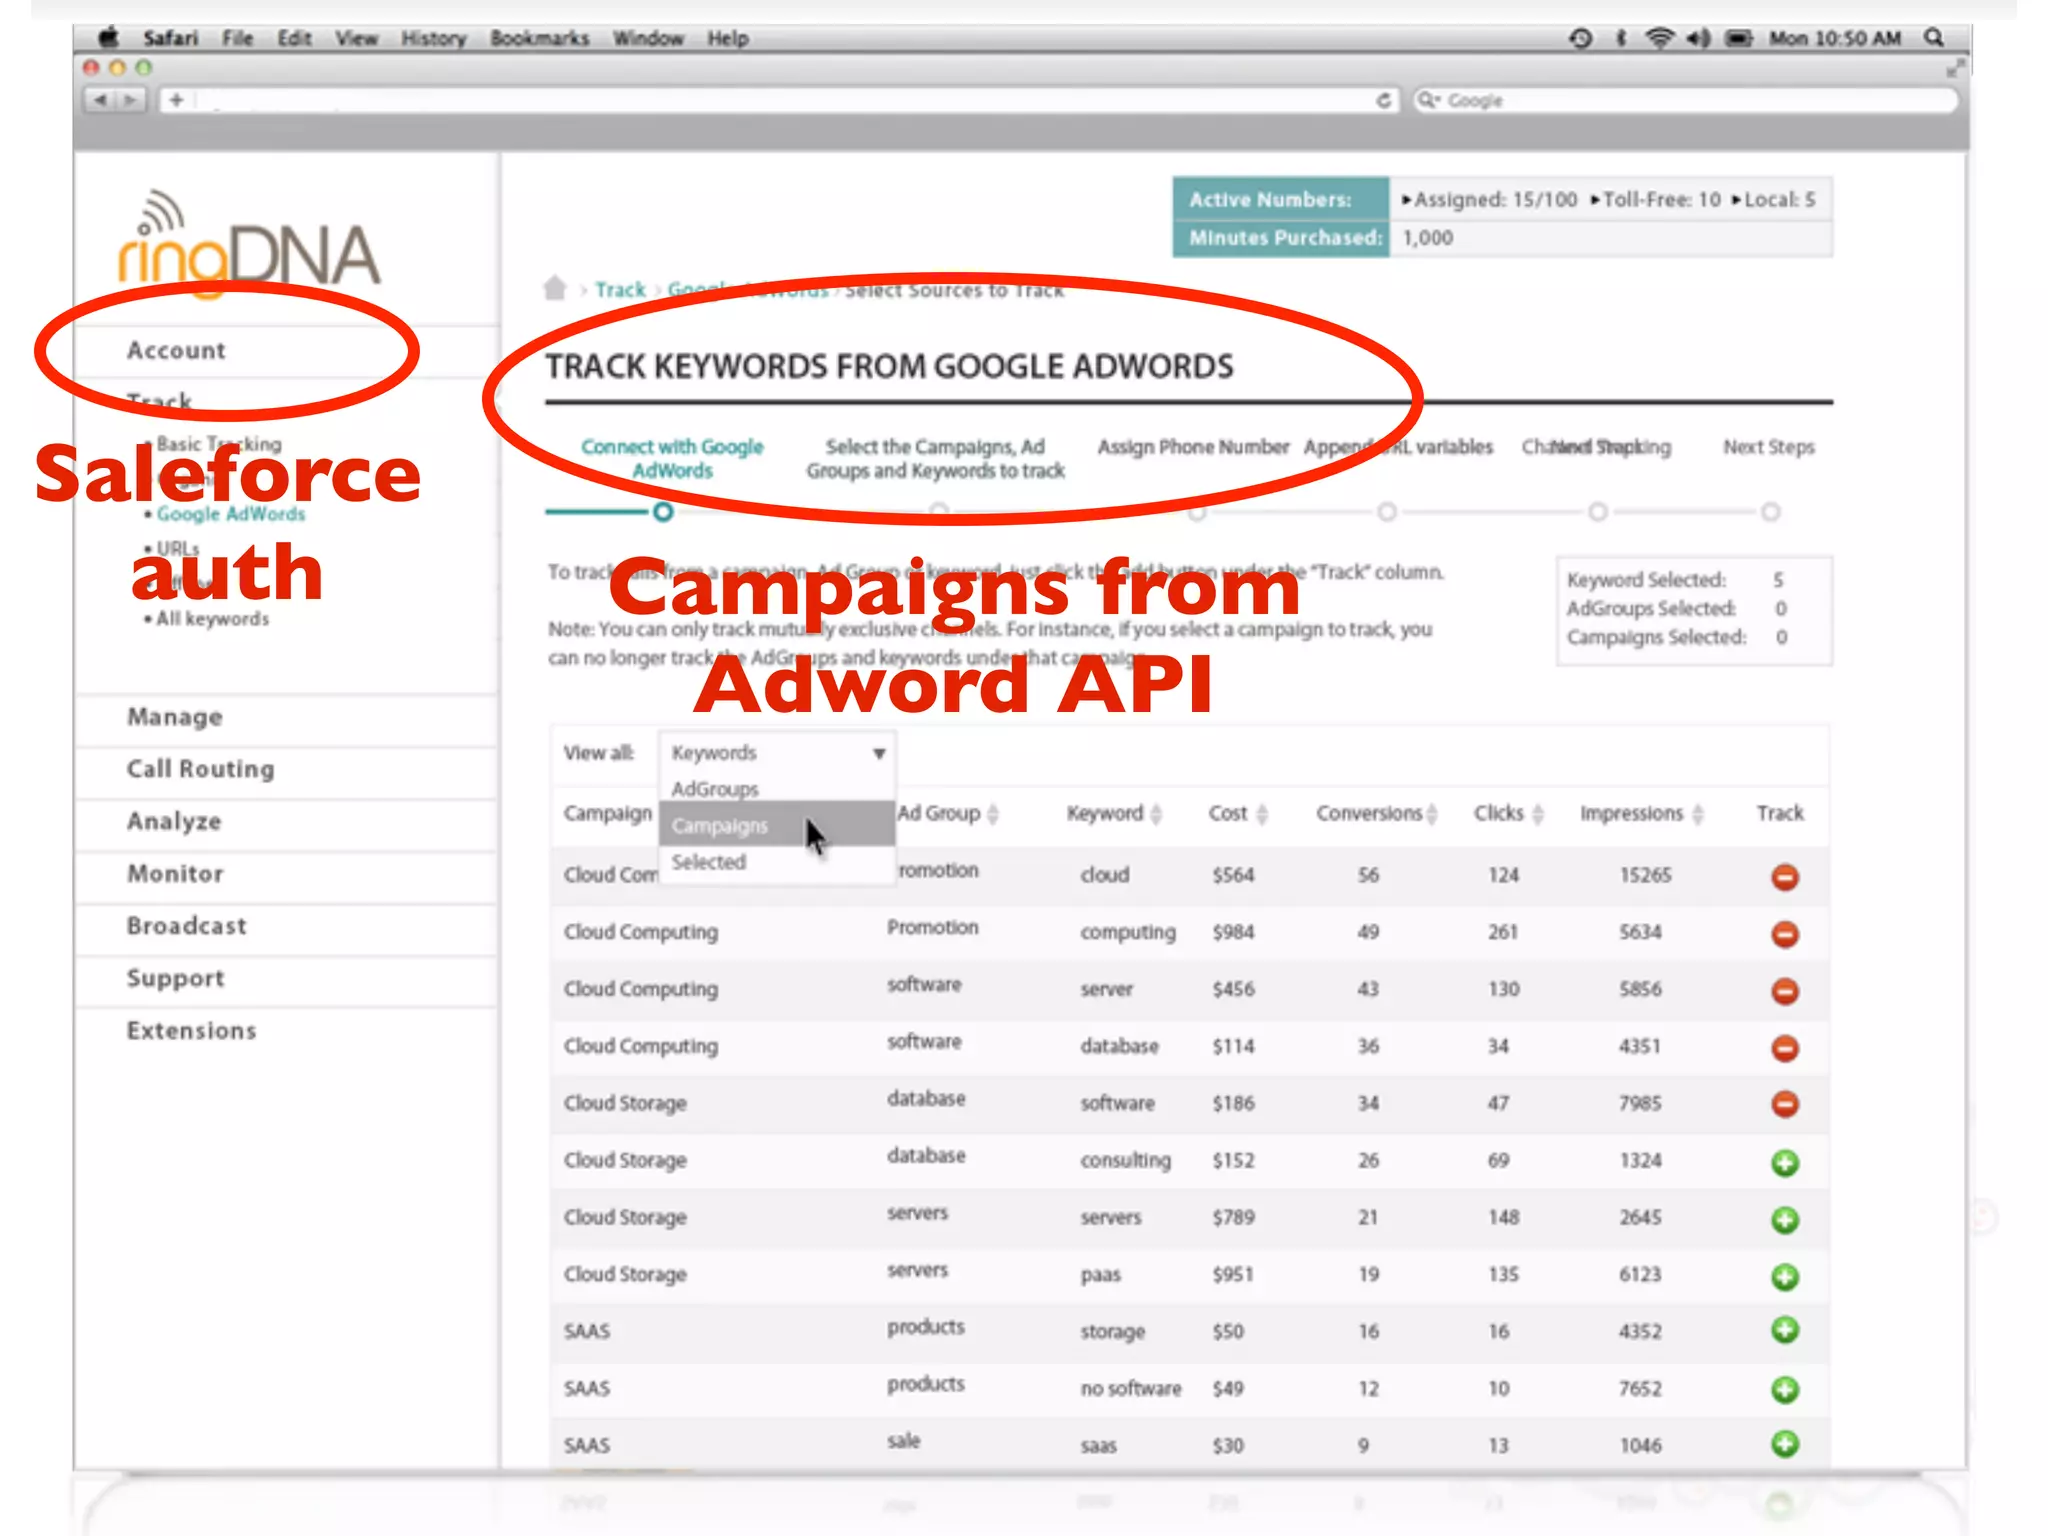
Task: Sort by Conversions column arrows
Action: 1432,814
